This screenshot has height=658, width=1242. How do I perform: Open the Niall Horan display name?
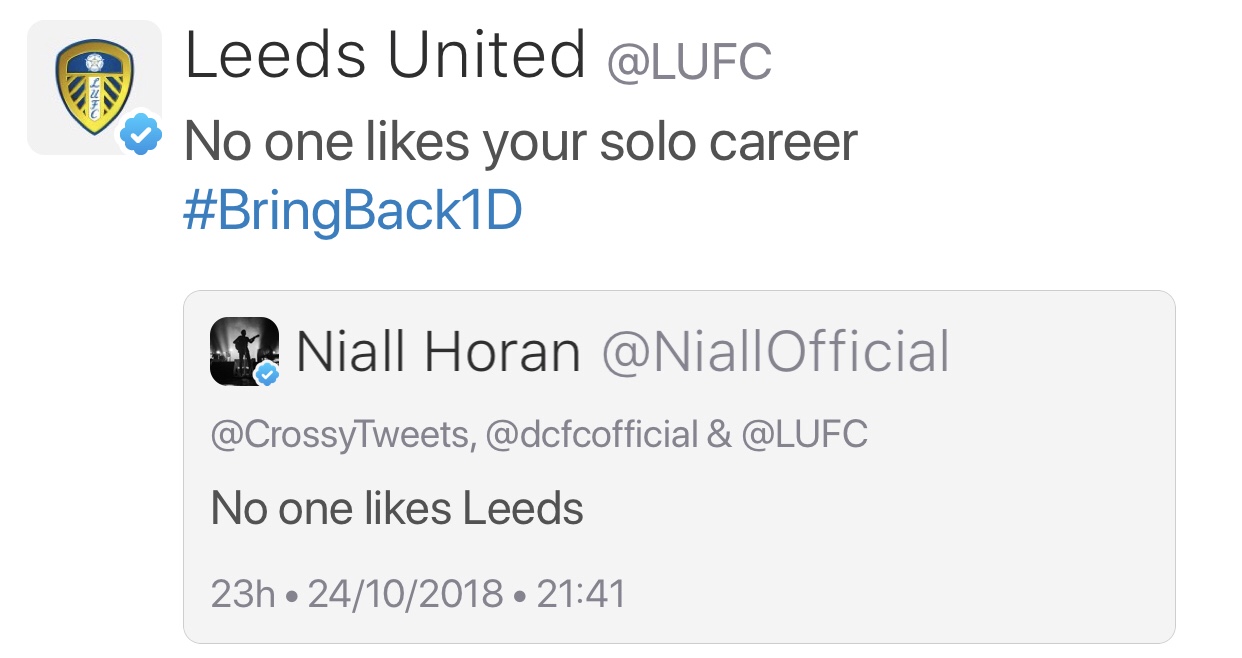pyautogui.click(x=438, y=352)
